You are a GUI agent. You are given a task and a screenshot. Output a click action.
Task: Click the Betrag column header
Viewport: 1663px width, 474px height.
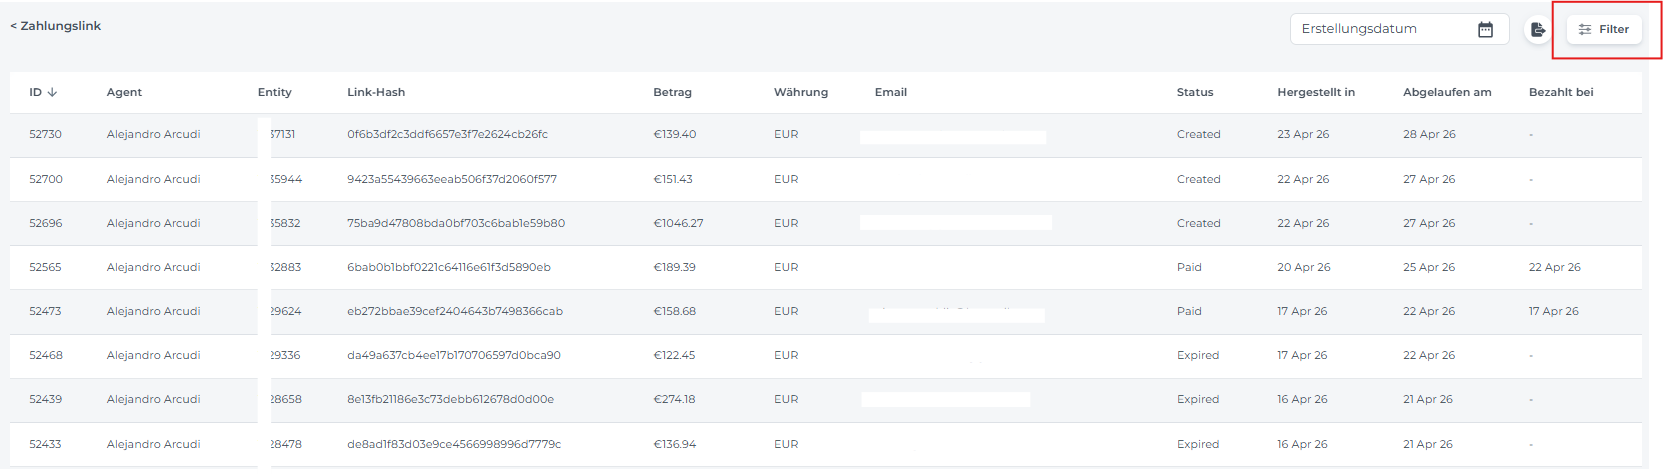[672, 92]
